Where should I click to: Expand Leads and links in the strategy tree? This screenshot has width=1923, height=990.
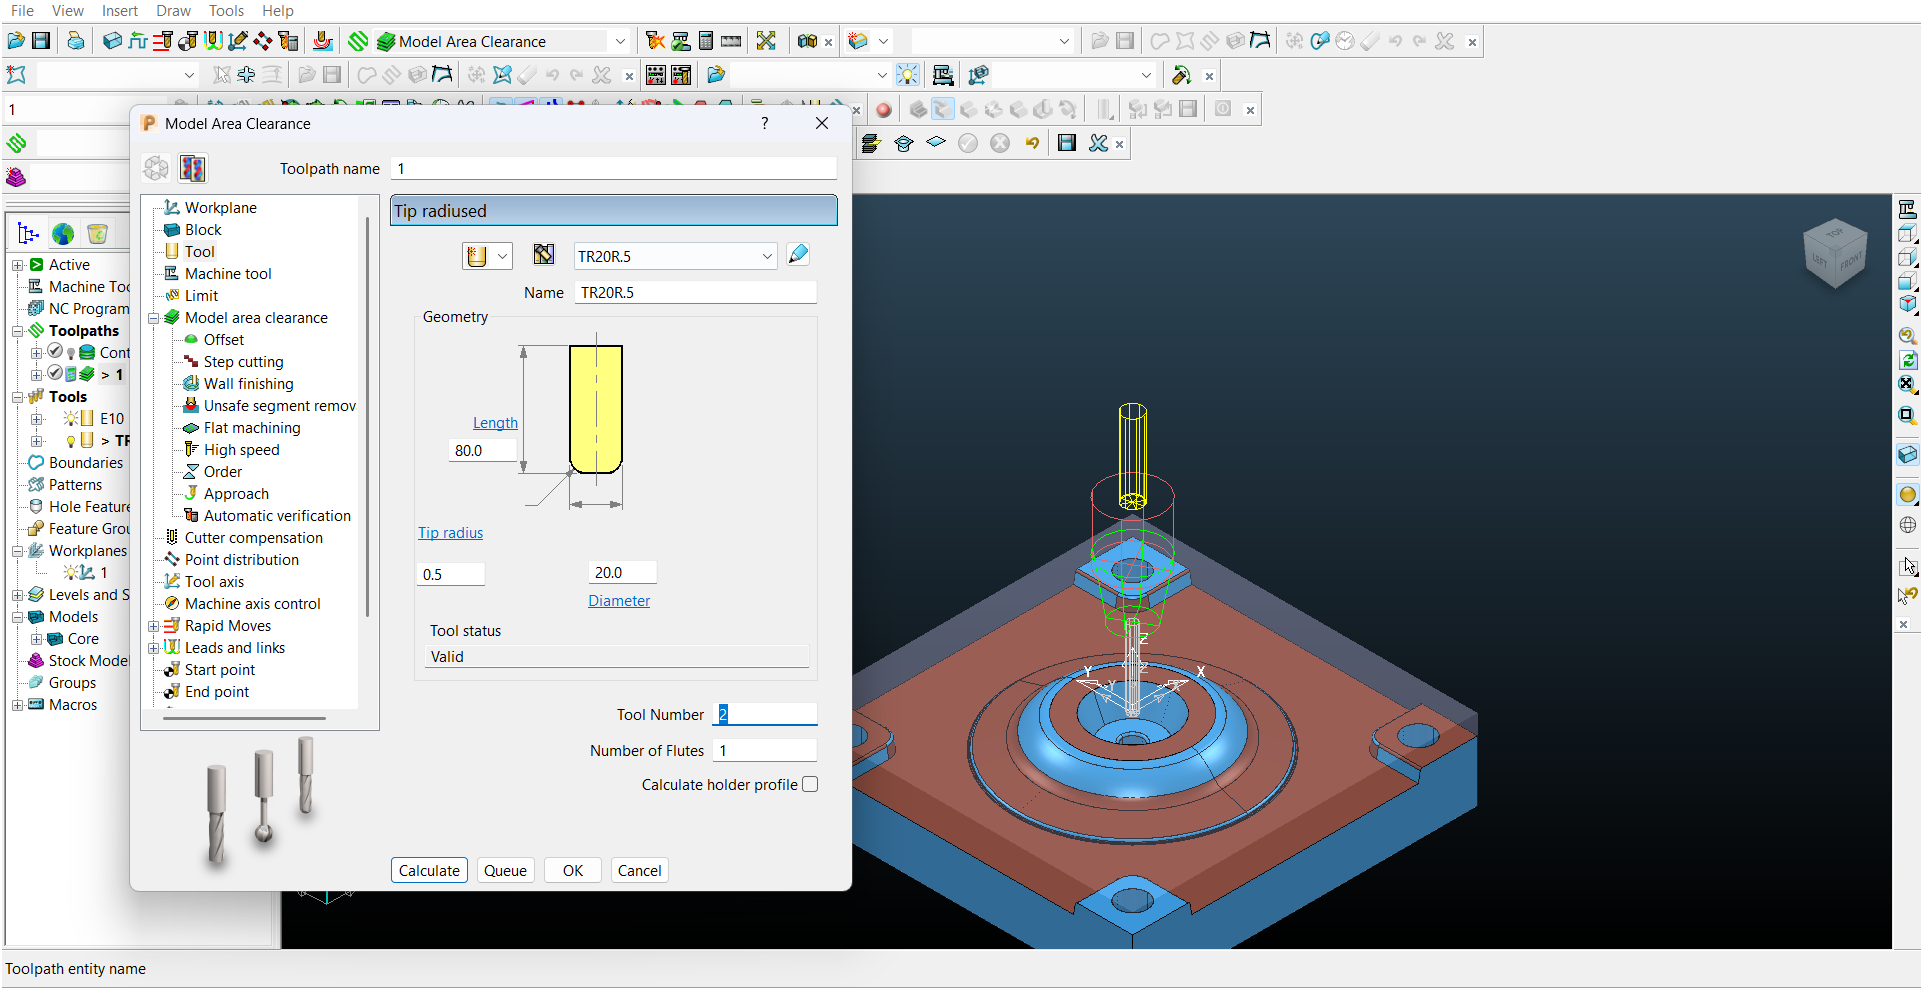coord(154,648)
